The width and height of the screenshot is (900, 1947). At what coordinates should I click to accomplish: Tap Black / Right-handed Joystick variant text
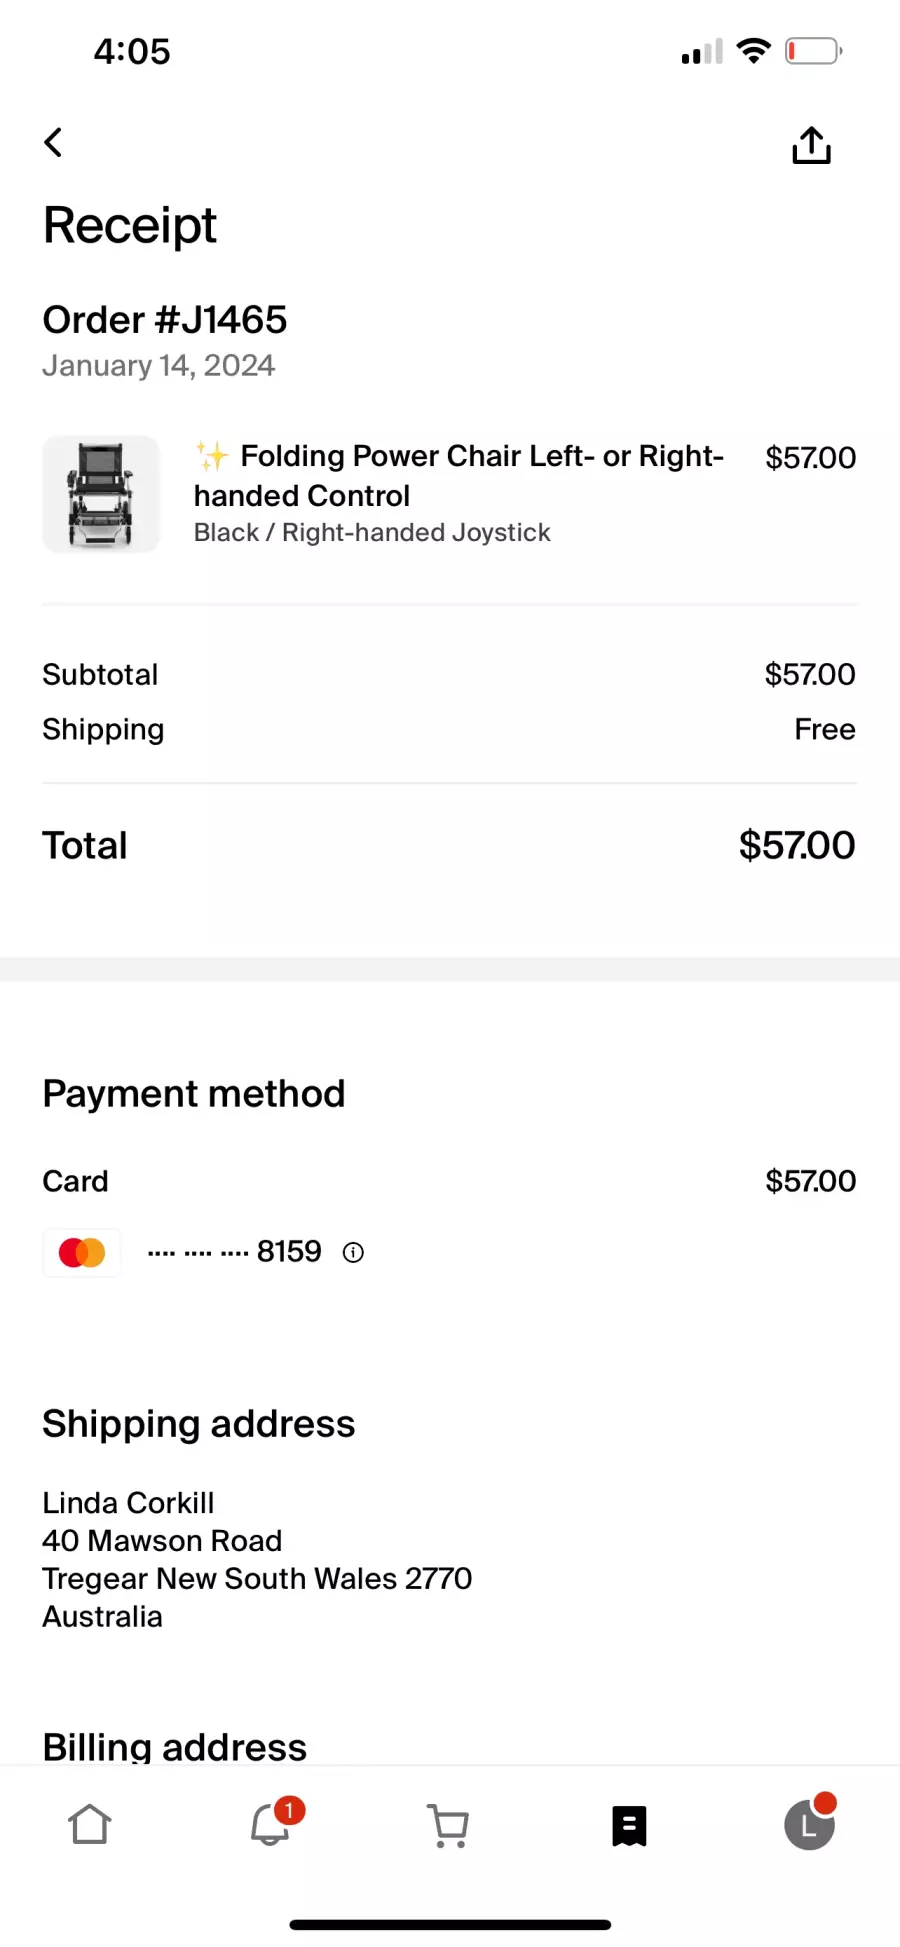(x=372, y=532)
